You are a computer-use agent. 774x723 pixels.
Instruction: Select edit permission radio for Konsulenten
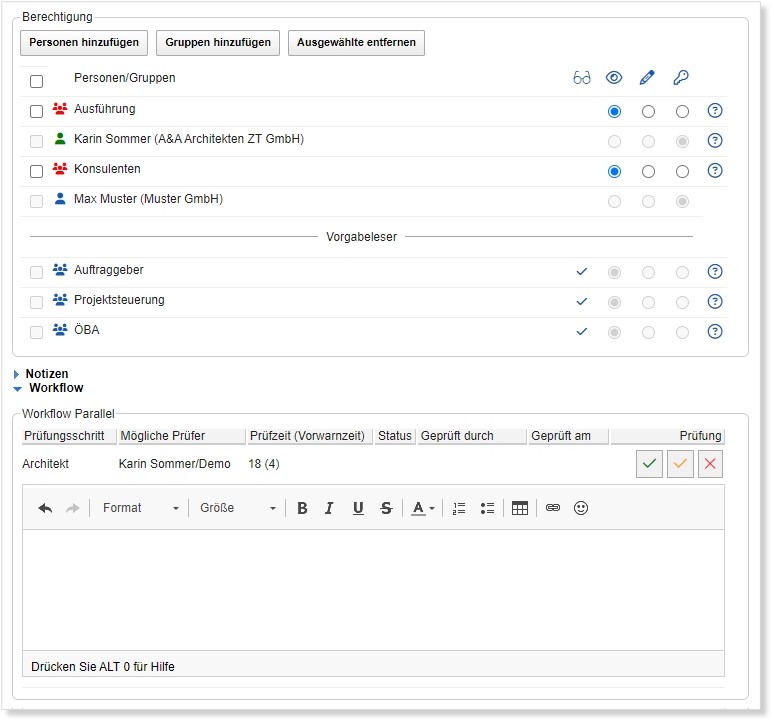[x=648, y=171]
